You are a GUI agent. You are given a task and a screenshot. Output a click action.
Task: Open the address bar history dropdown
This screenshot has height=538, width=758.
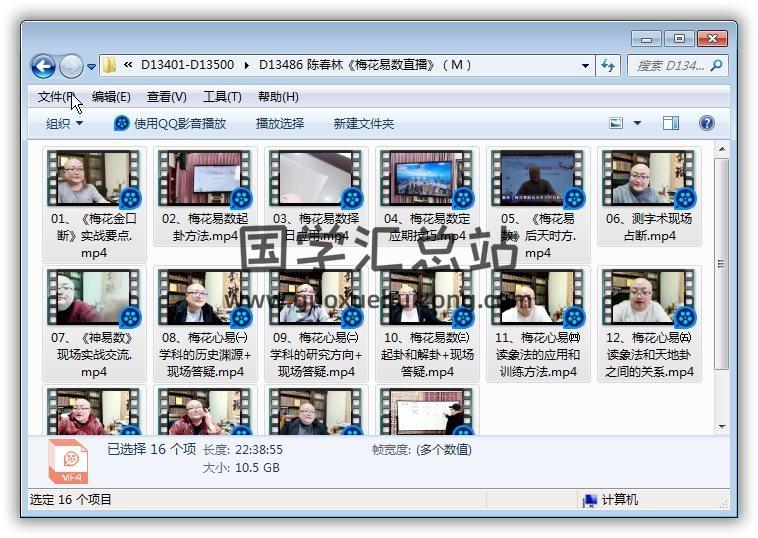585,65
